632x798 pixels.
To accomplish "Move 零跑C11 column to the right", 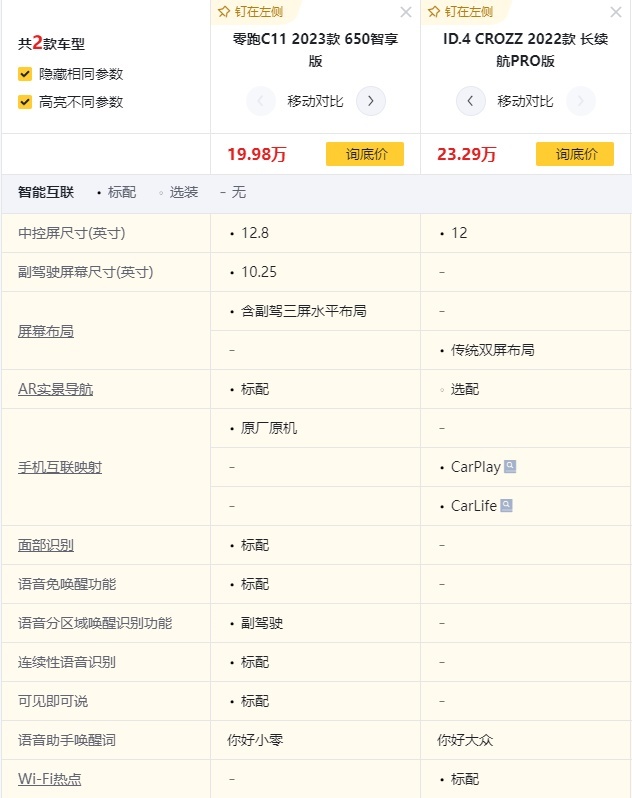I will (370, 101).
